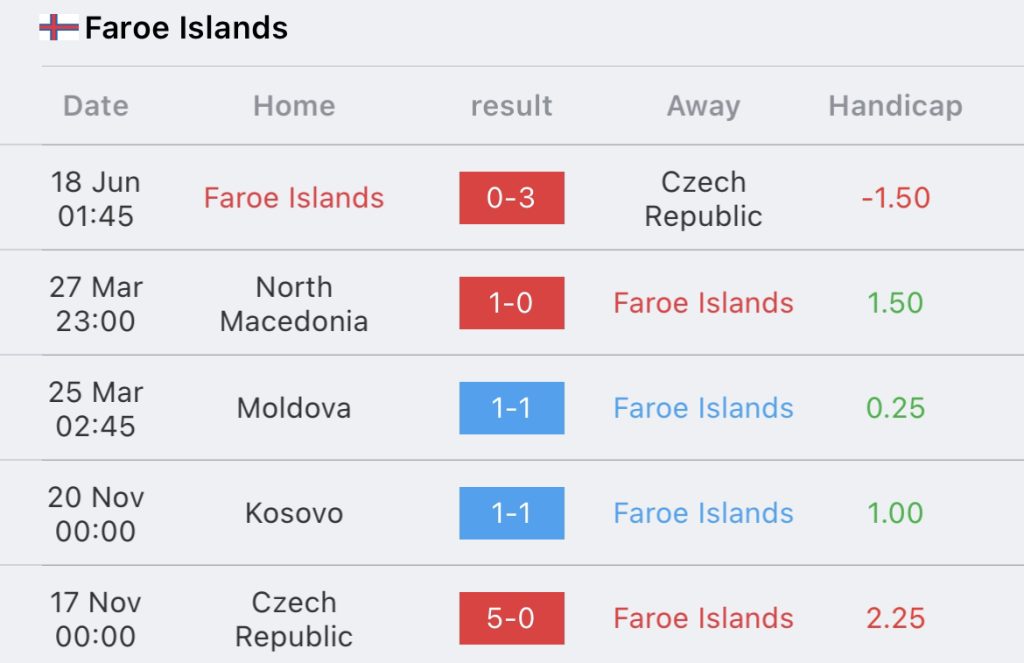Select Kosovo home team name

tap(294, 513)
